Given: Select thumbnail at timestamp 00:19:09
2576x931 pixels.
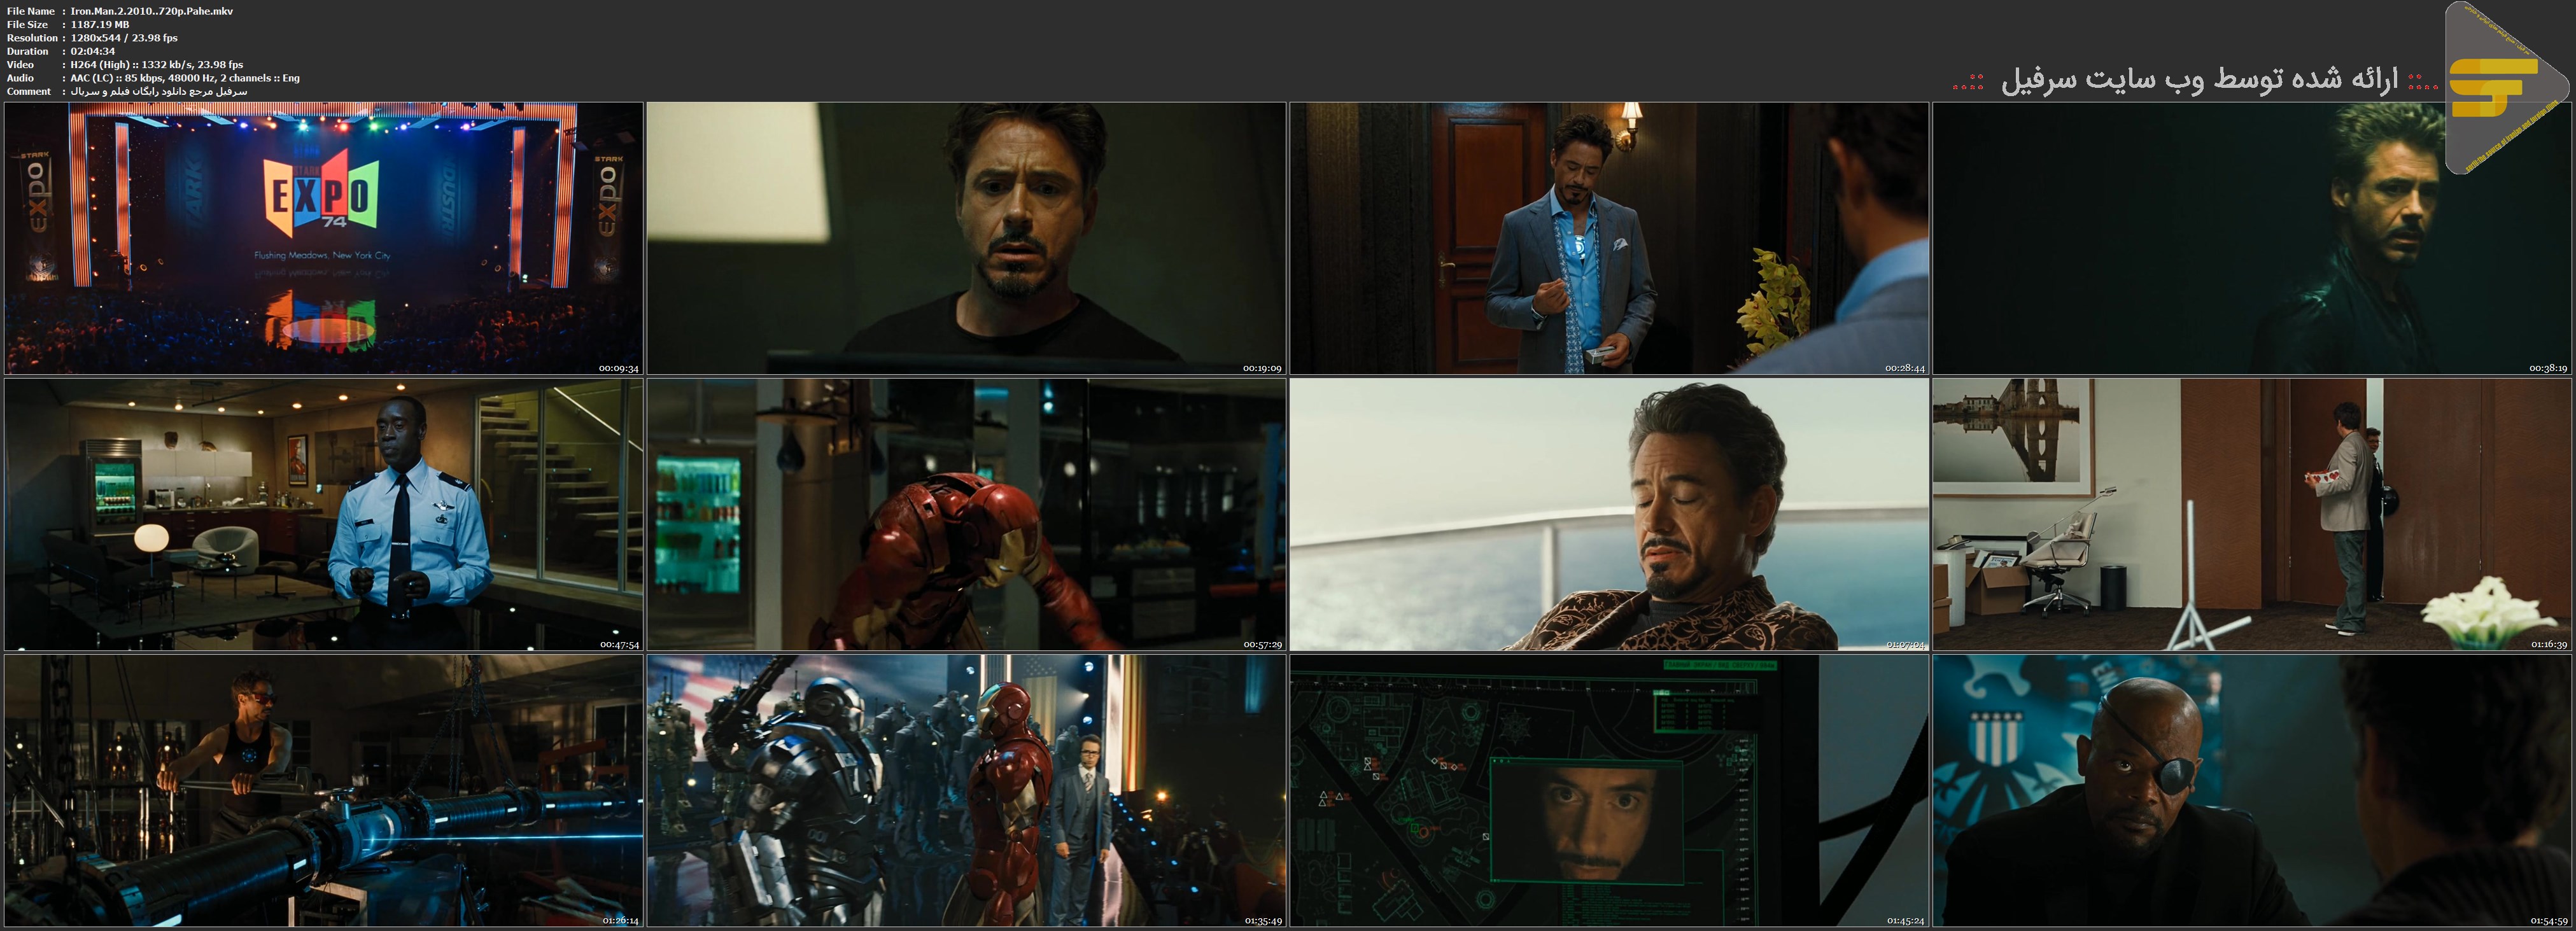Looking at the screenshot, I should (x=966, y=238).
